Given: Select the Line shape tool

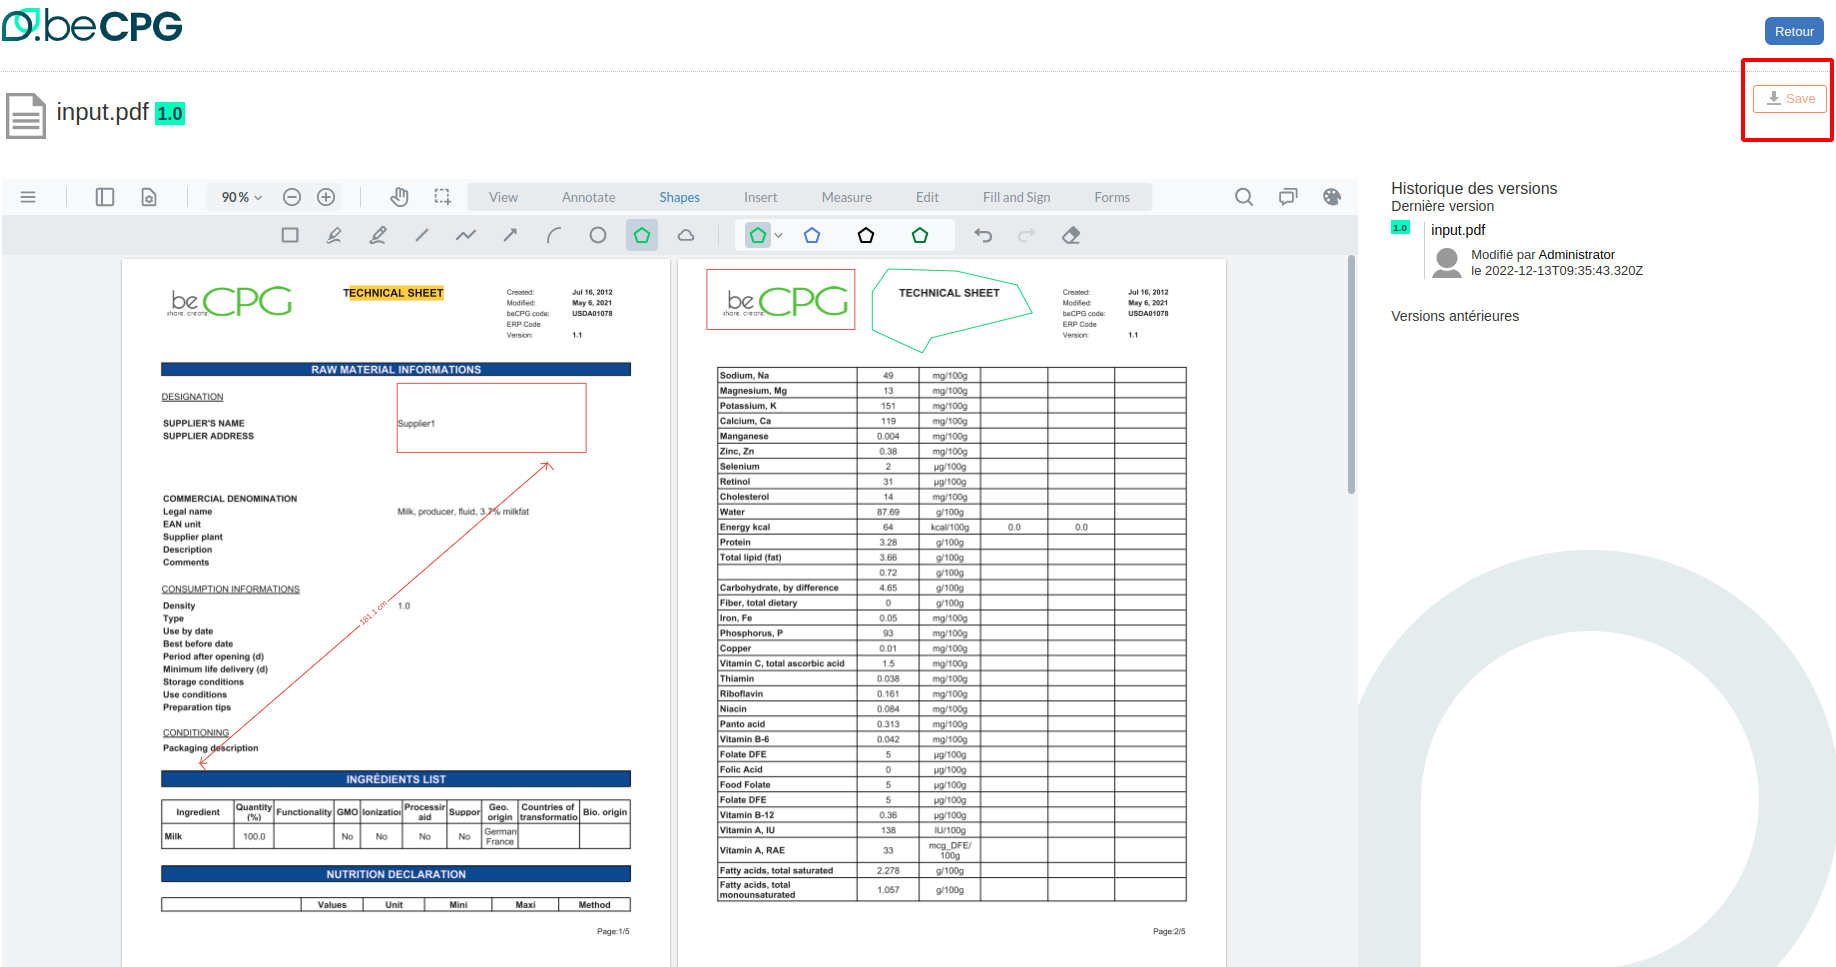Looking at the screenshot, I should pyautogui.click(x=422, y=235).
